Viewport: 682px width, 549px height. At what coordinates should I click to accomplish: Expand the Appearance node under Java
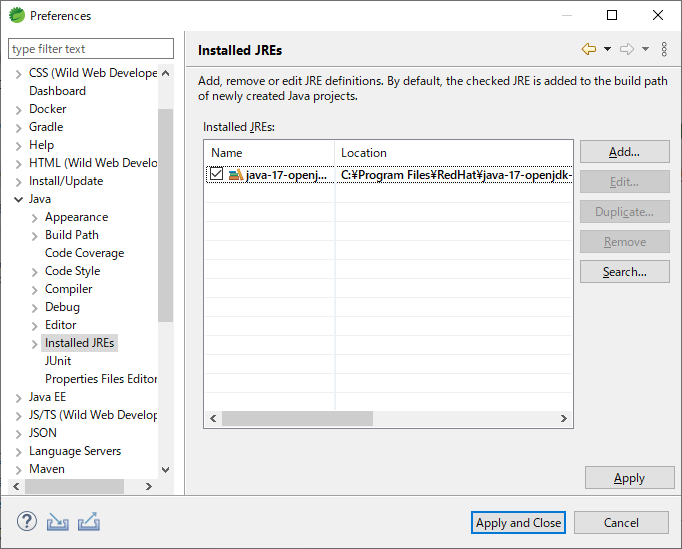pos(34,218)
